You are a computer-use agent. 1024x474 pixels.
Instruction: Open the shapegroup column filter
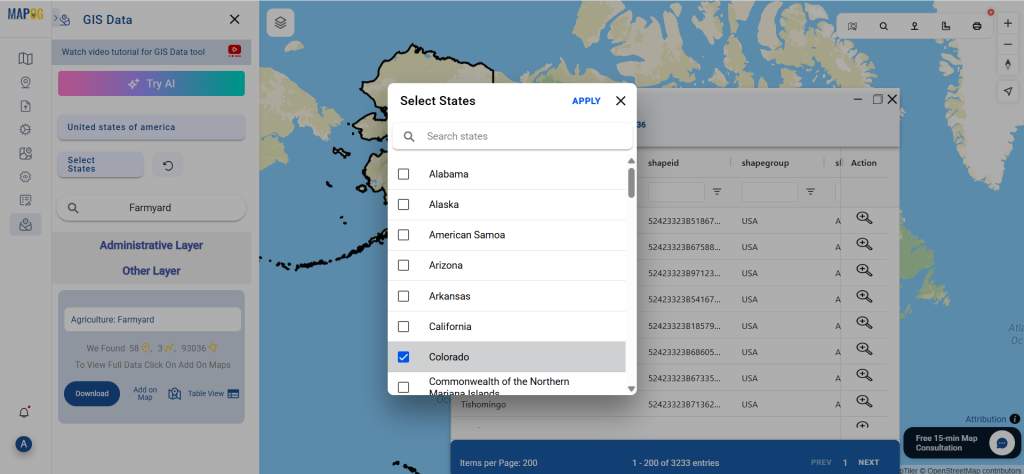810,191
